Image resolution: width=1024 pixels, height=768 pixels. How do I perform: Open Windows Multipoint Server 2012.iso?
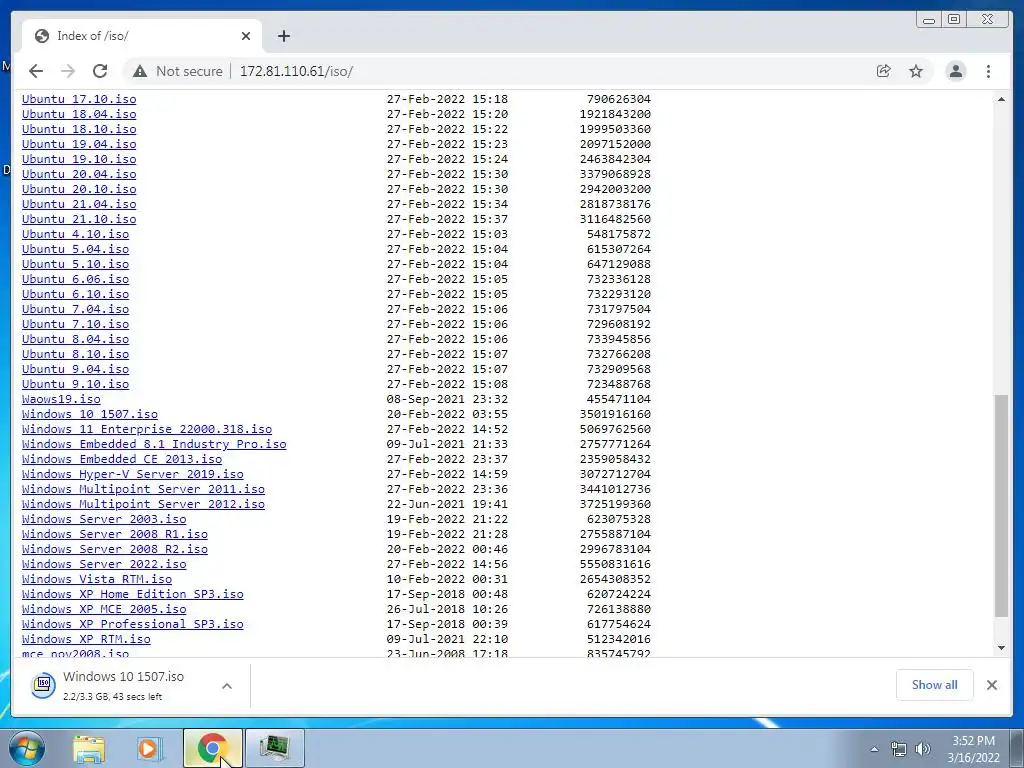[143, 505]
